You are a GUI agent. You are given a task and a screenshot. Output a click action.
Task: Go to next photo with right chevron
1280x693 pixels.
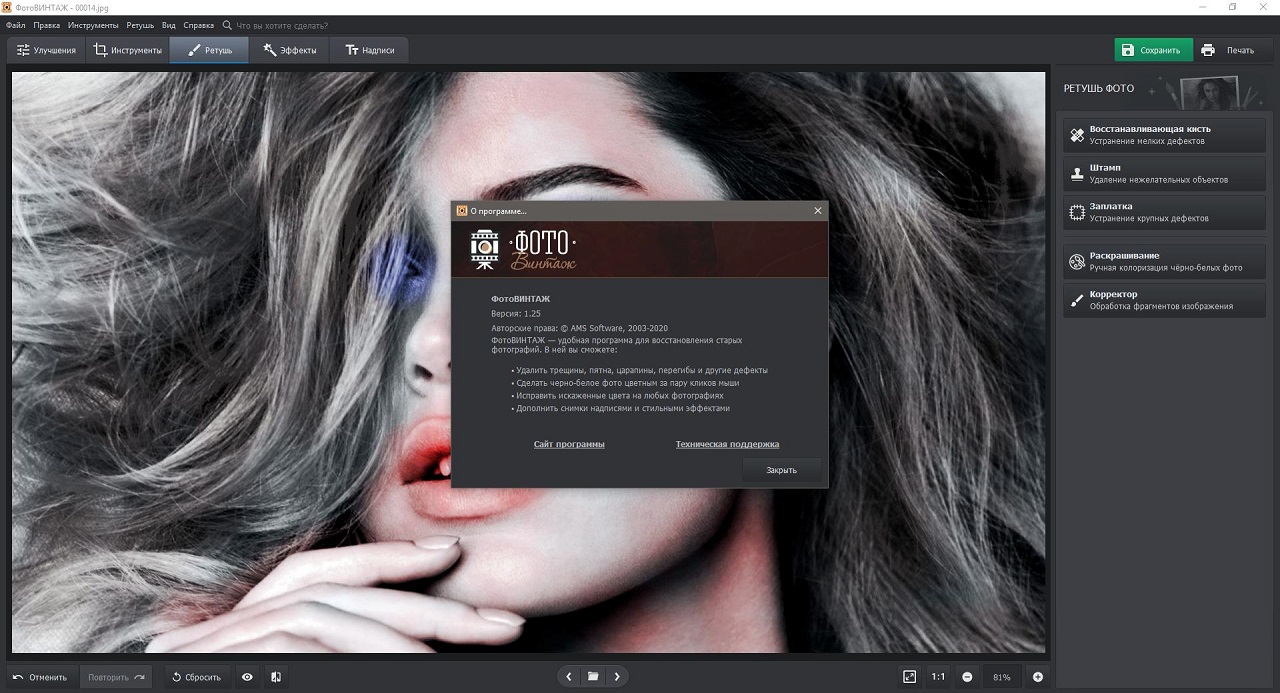point(618,677)
